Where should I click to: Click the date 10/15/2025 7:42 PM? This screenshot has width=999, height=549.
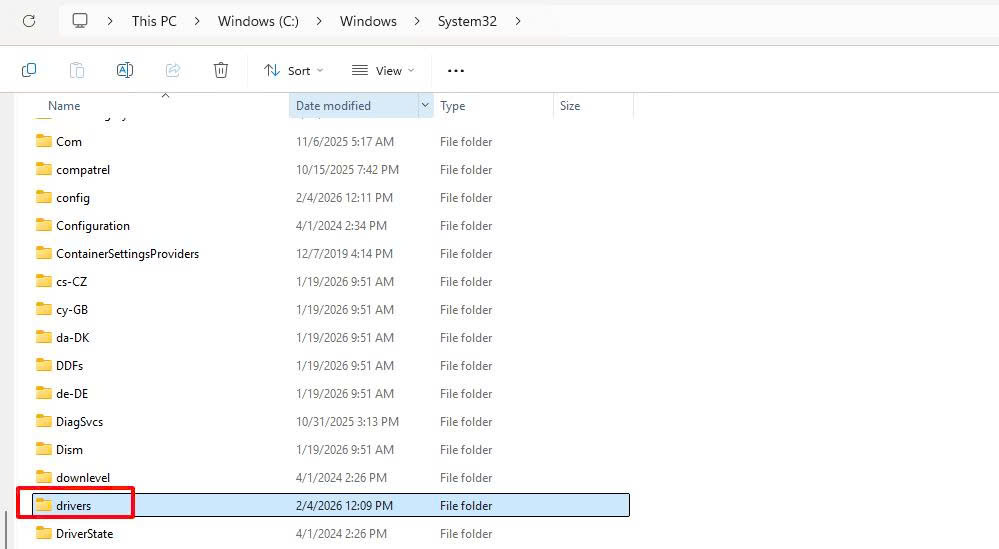coord(347,169)
